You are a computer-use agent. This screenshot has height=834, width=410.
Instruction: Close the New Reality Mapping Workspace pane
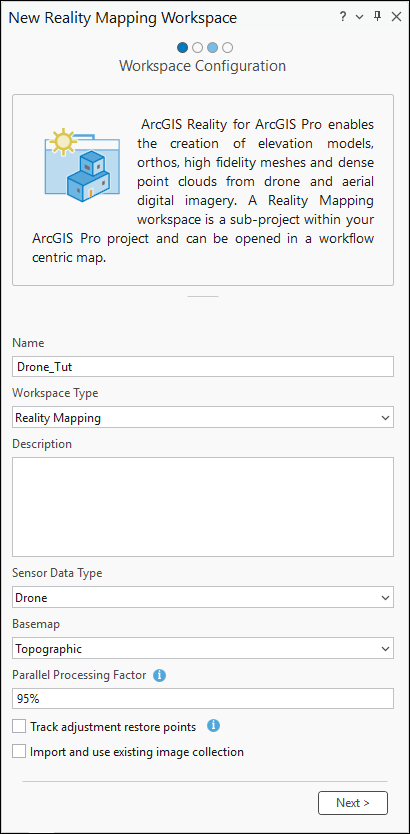(396, 17)
